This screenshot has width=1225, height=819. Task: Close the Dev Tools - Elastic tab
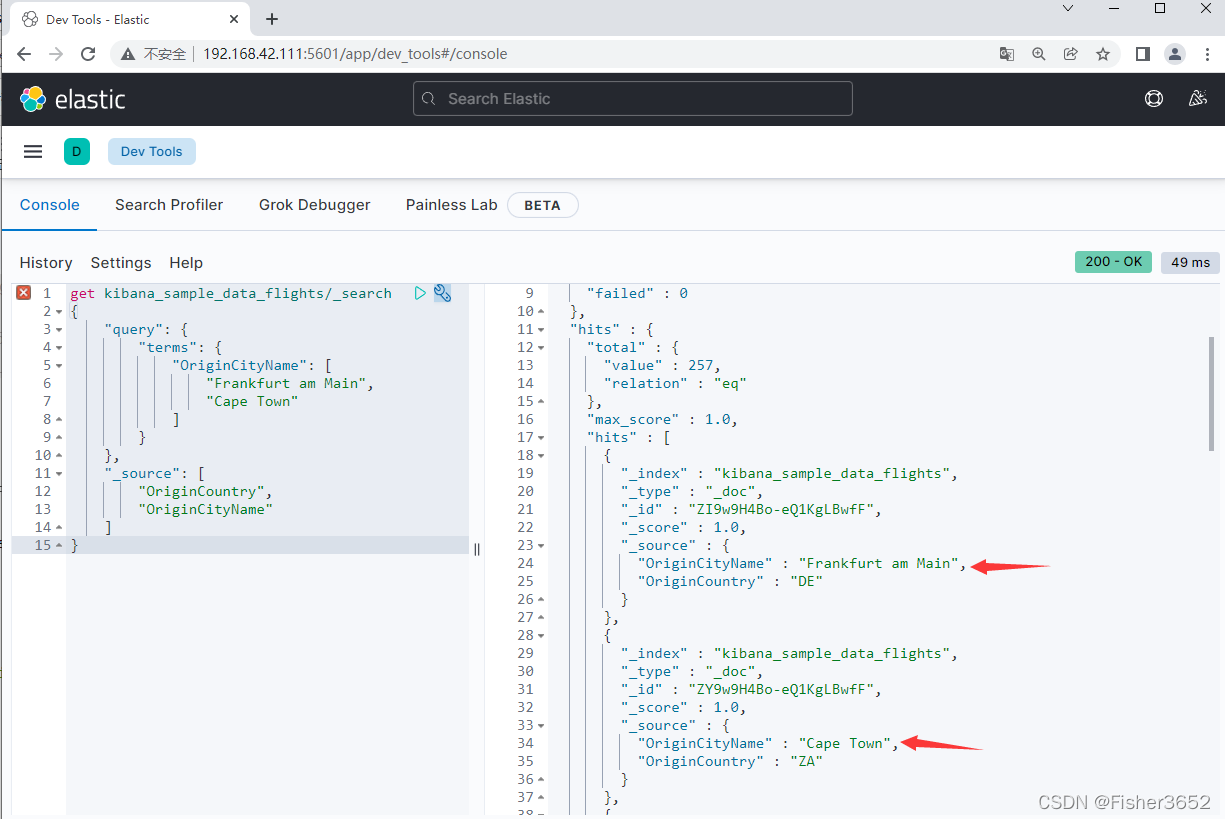point(236,19)
